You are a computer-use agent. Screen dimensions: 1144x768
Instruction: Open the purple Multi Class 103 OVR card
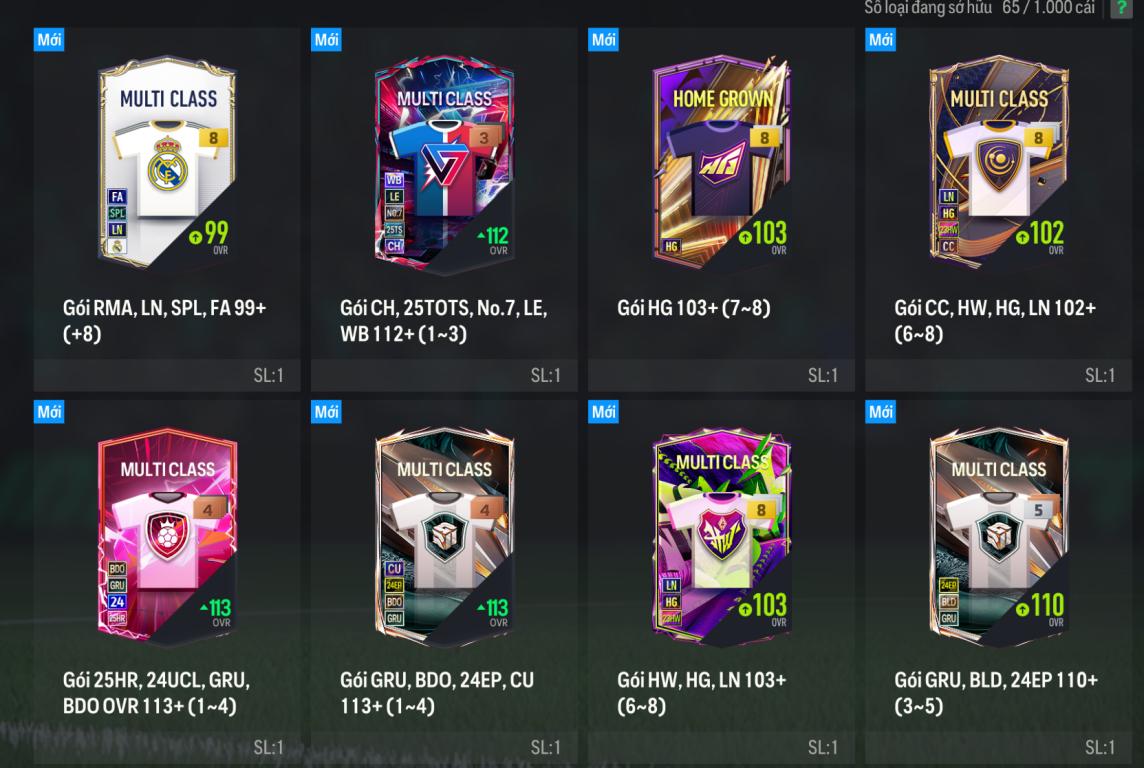coord(722,536)
